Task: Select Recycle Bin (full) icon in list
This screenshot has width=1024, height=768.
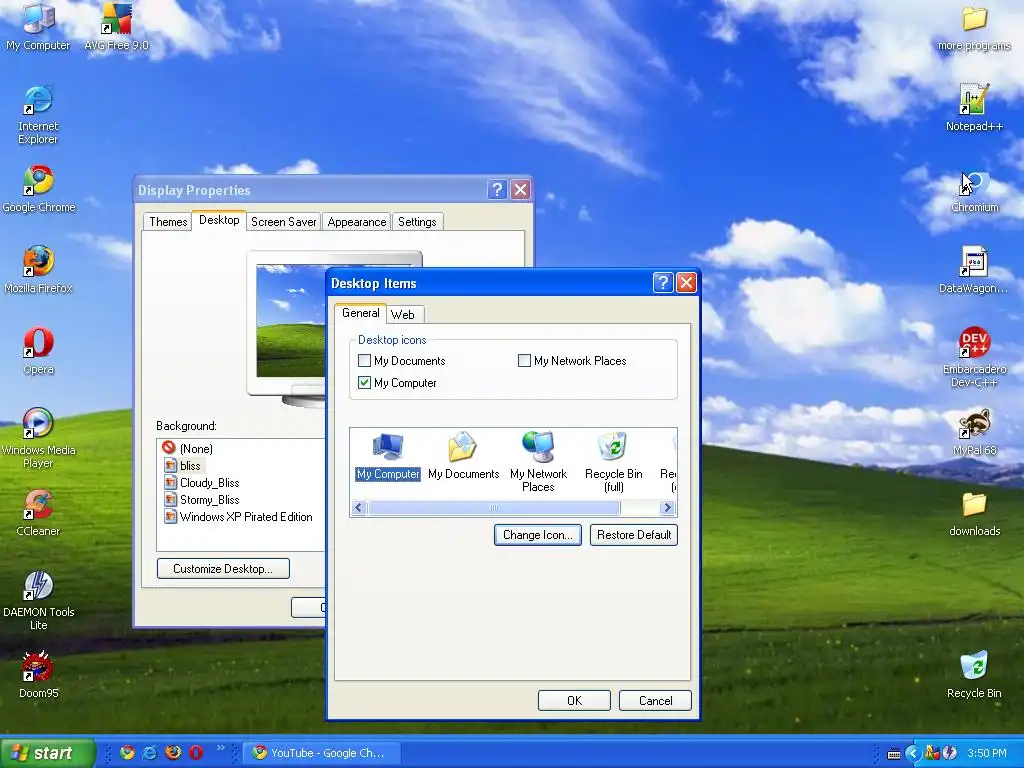Action: [613, 462]
